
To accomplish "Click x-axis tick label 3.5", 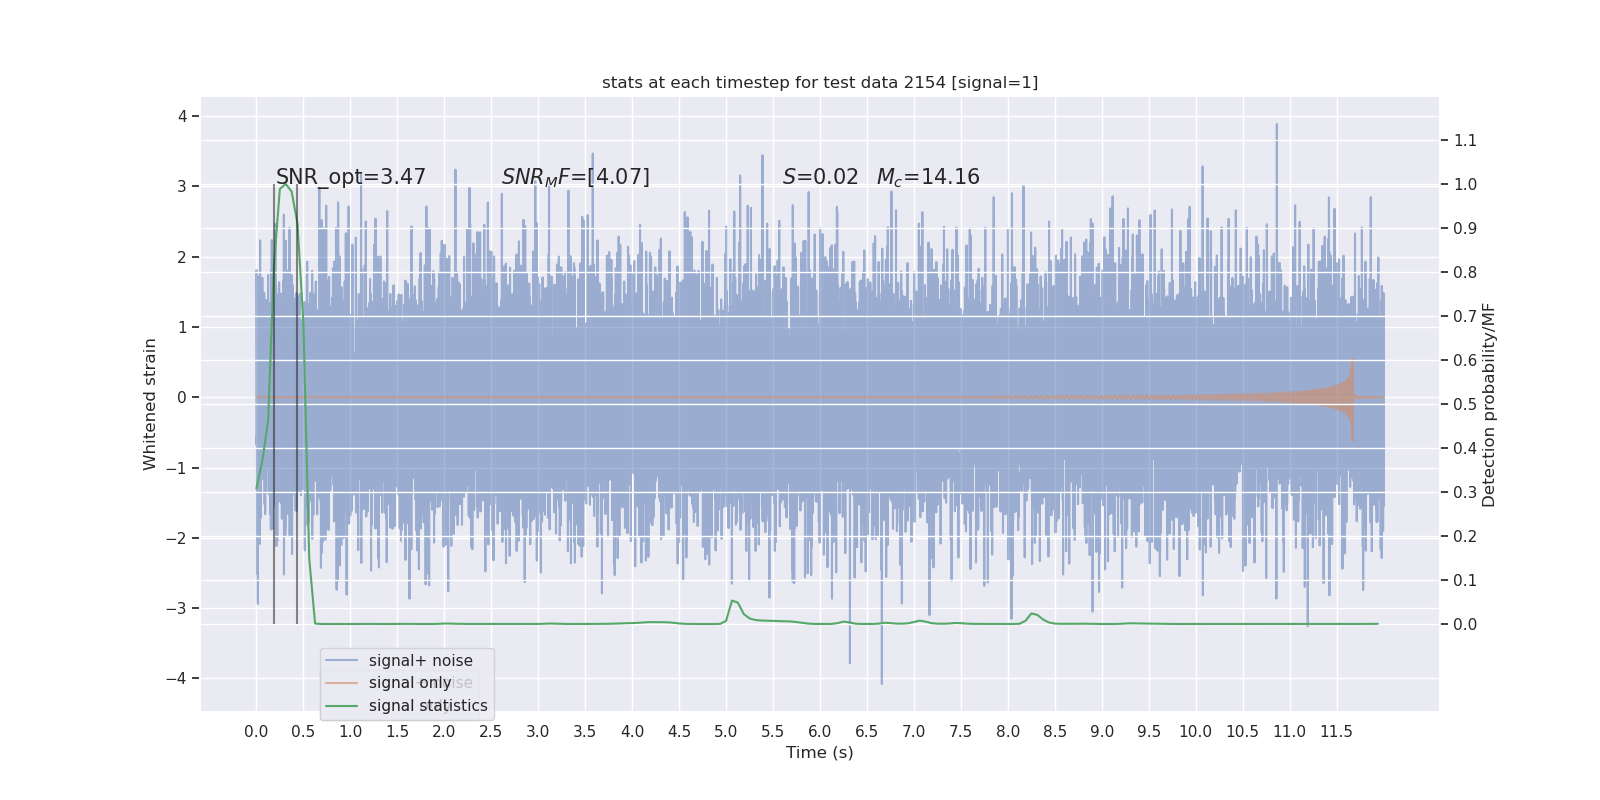I will pos(585,732).
